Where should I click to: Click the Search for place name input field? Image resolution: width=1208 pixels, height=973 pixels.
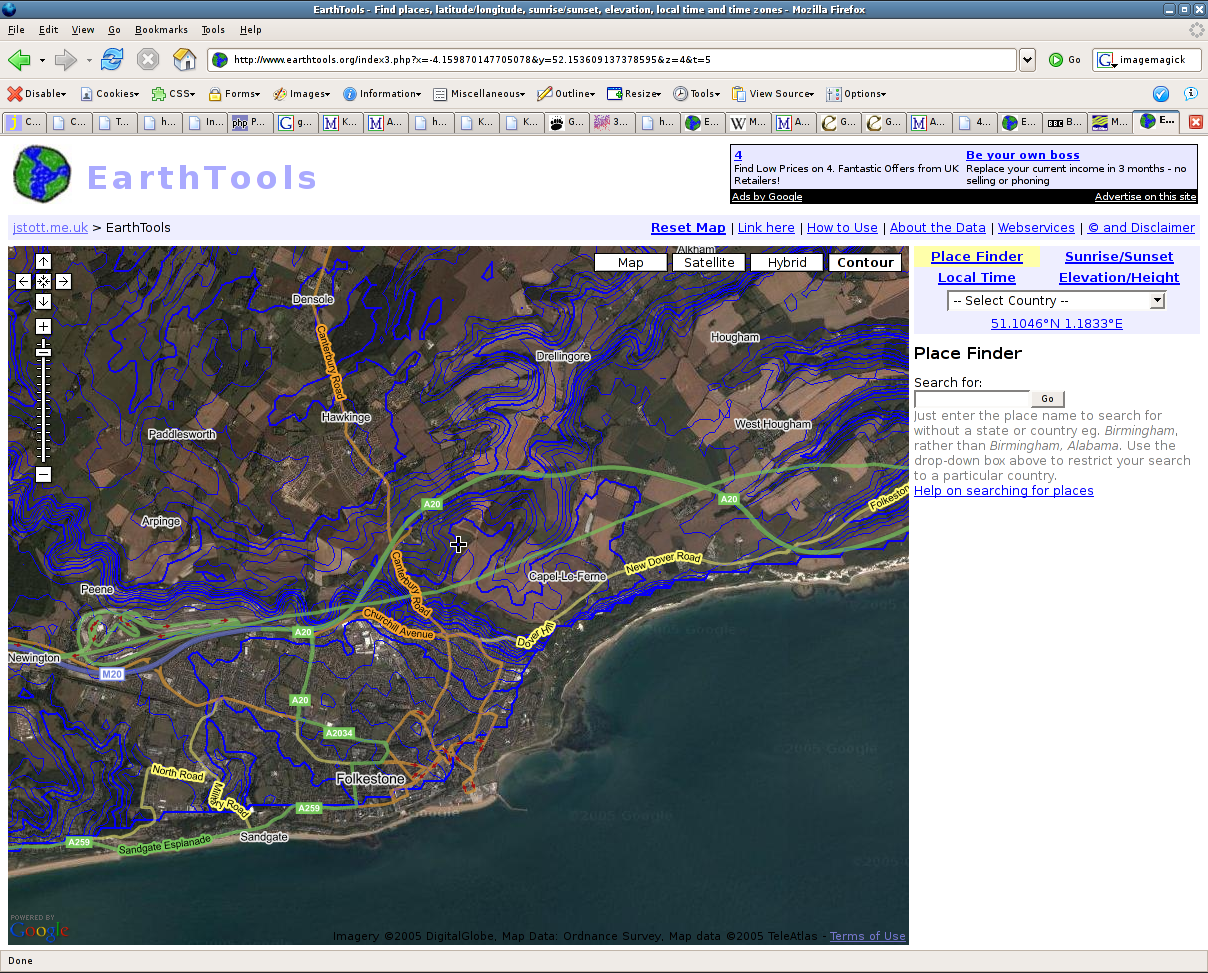tap(972, 399)
